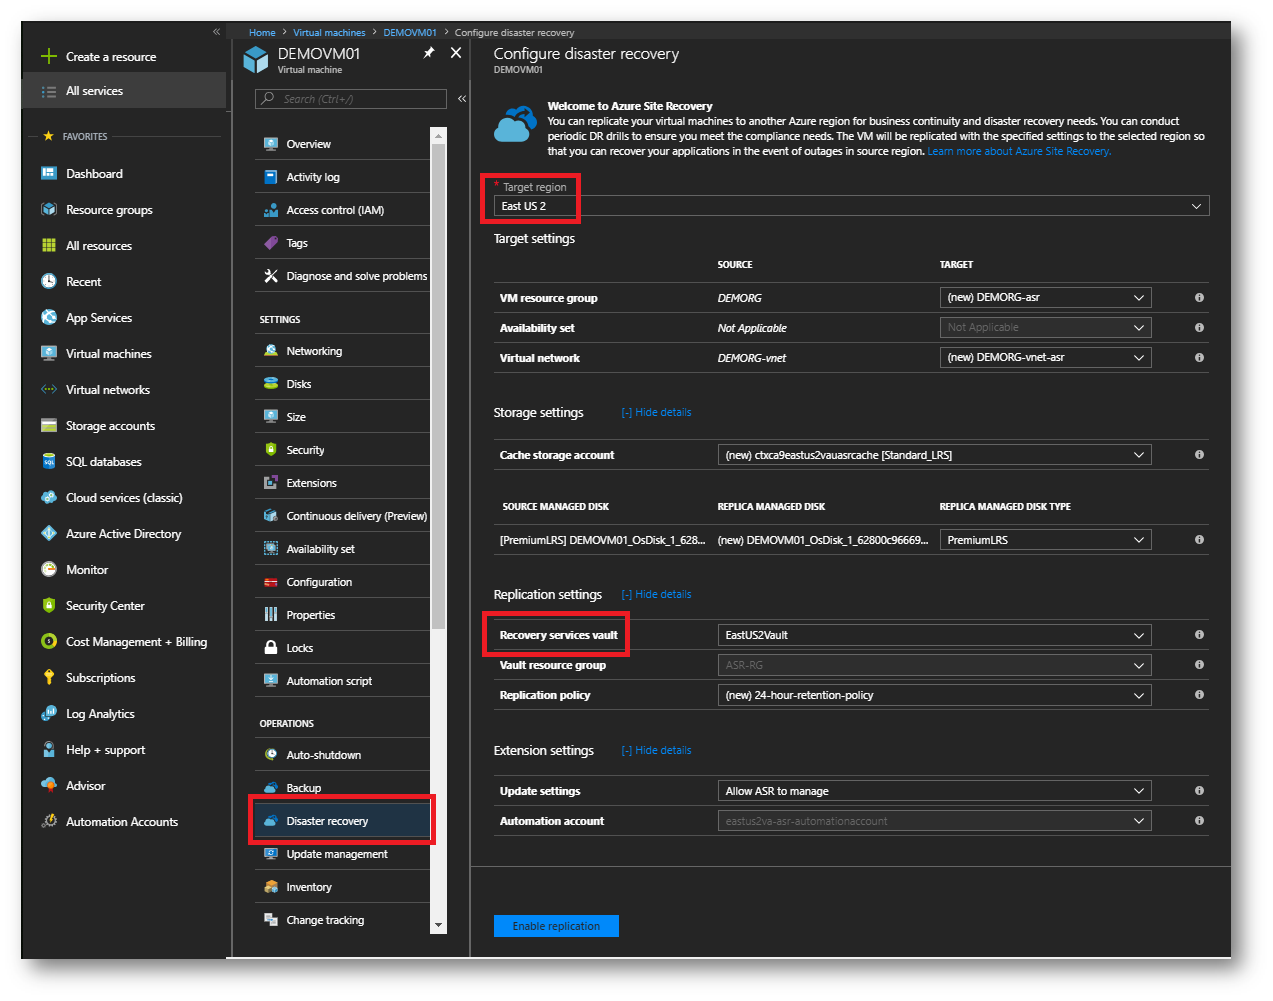Viewport: 1273px width, 1001px height.
Task: Close the DEMOVM01 blade
Action: pos(456,53)
